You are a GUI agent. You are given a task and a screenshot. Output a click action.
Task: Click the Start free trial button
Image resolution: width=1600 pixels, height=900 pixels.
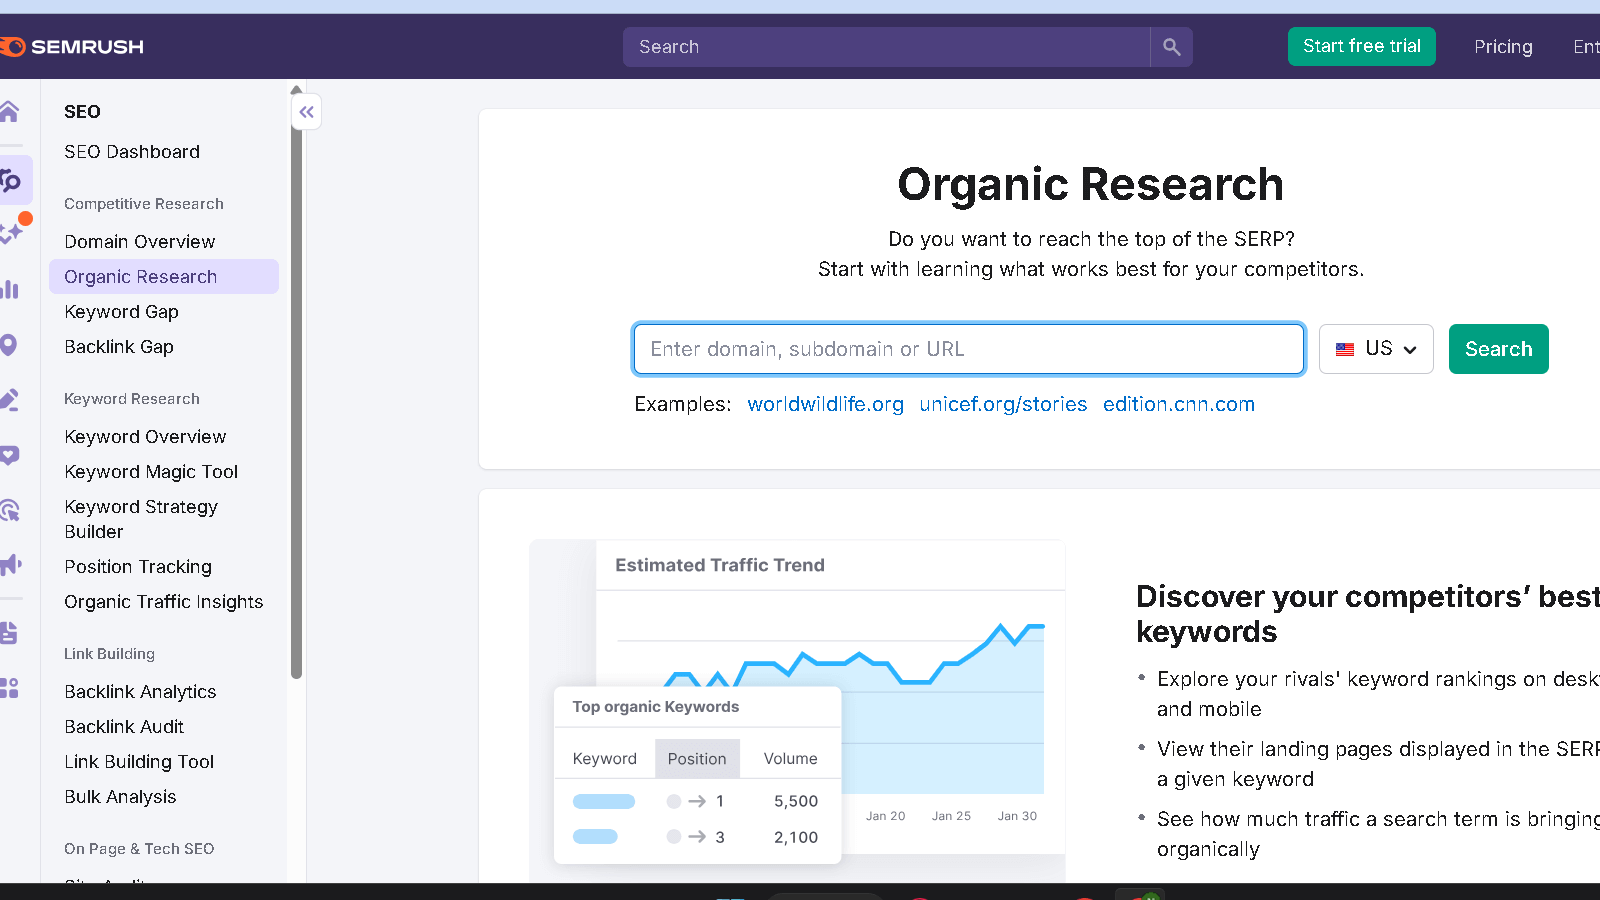[x=1361, y=46]
